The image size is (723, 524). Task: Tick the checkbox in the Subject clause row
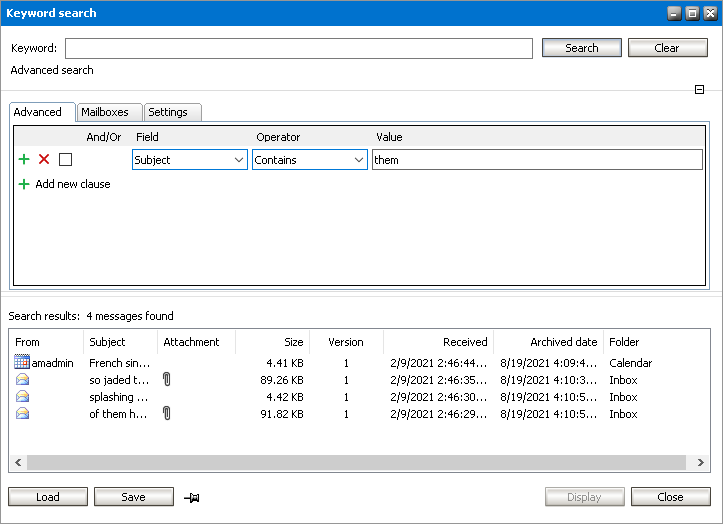pos(66,159)
